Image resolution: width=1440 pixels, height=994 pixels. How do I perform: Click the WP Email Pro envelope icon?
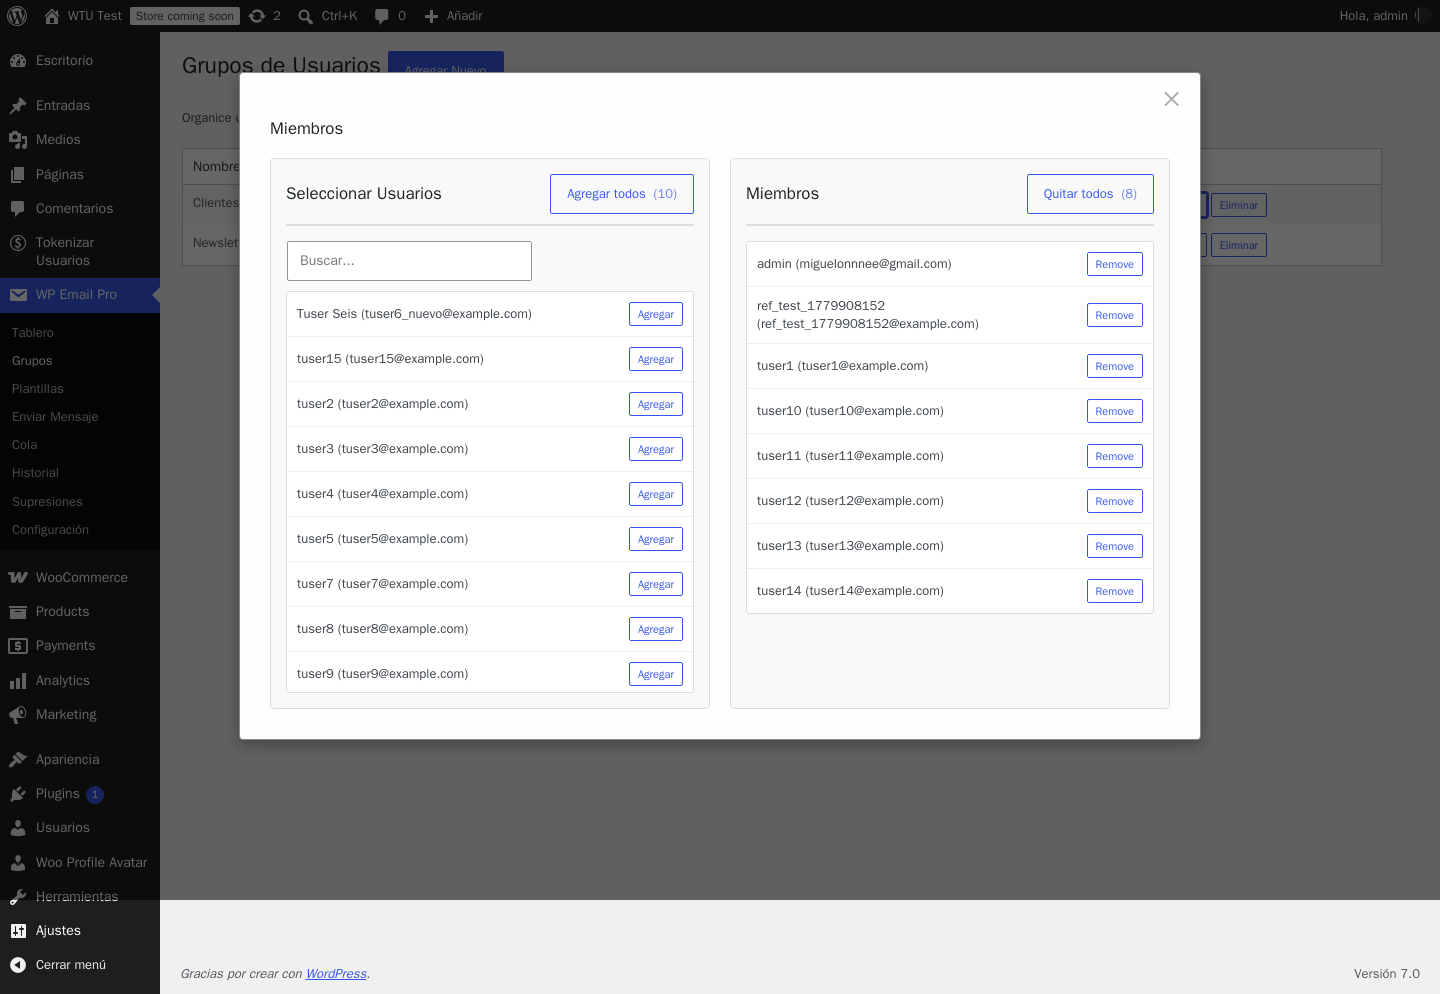[18, 295]
